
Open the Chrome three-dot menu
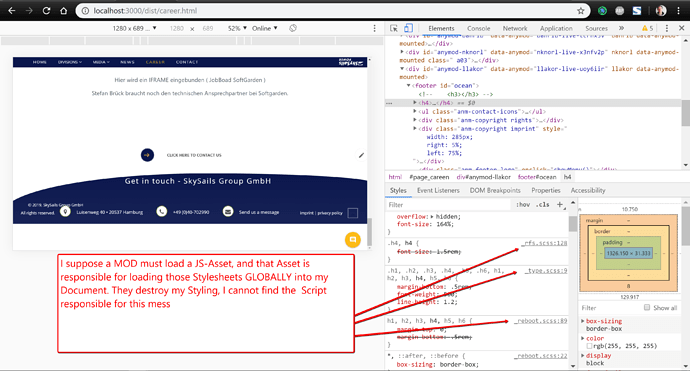(x=679, y=11)
